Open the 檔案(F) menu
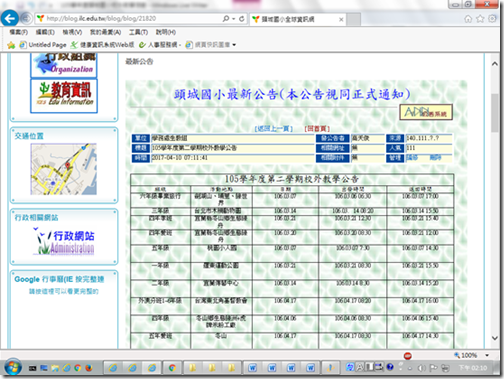Viewport: 504px width, 379px height. pos(19,32)
